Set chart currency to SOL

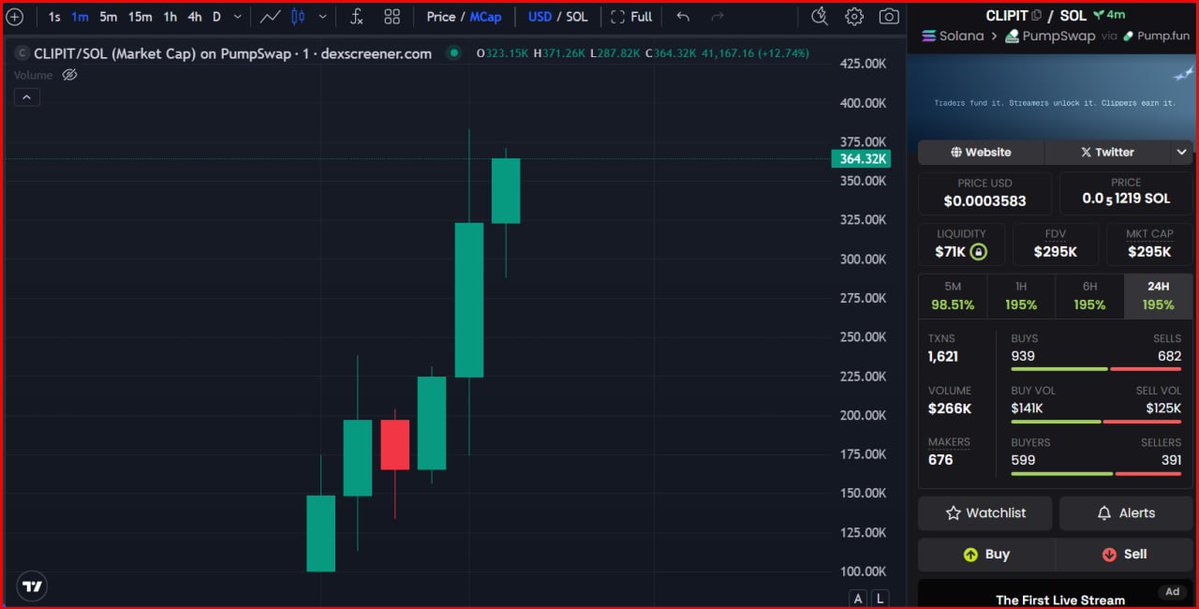(577, 17)
